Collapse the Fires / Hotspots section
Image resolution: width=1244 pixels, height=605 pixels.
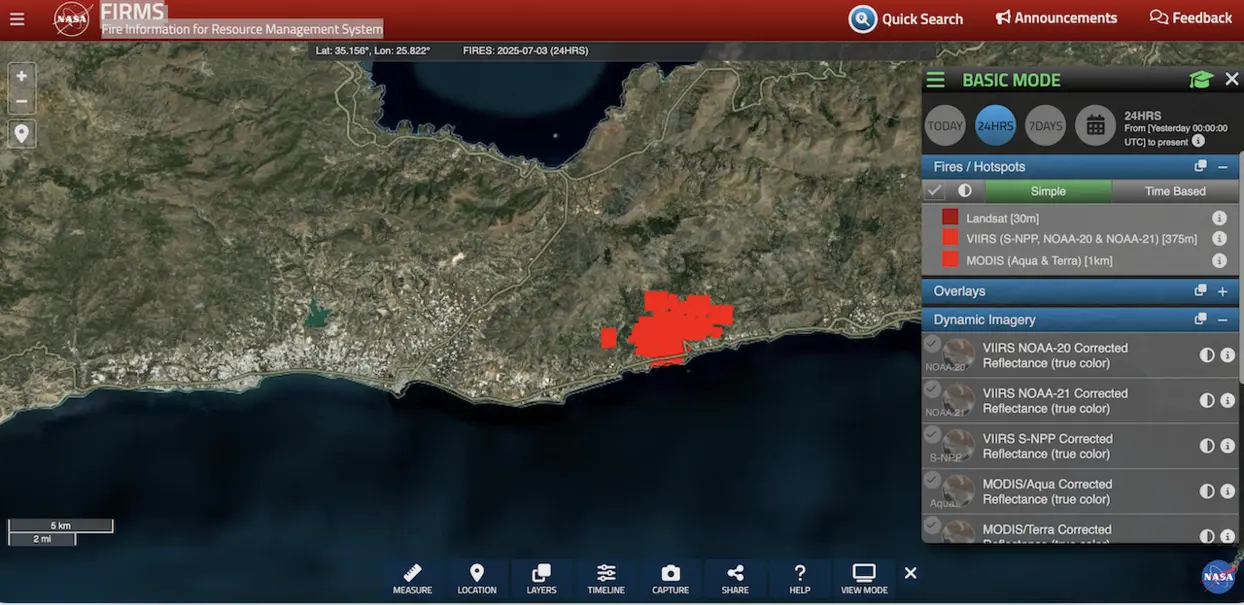pos(1222,167)
